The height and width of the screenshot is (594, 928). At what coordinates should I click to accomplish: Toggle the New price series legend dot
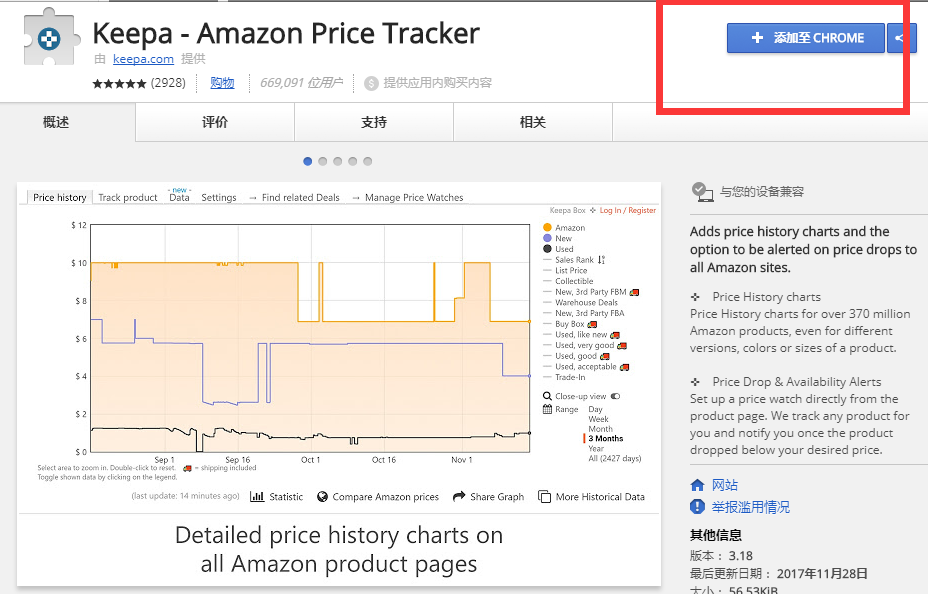tap(547, 238)
